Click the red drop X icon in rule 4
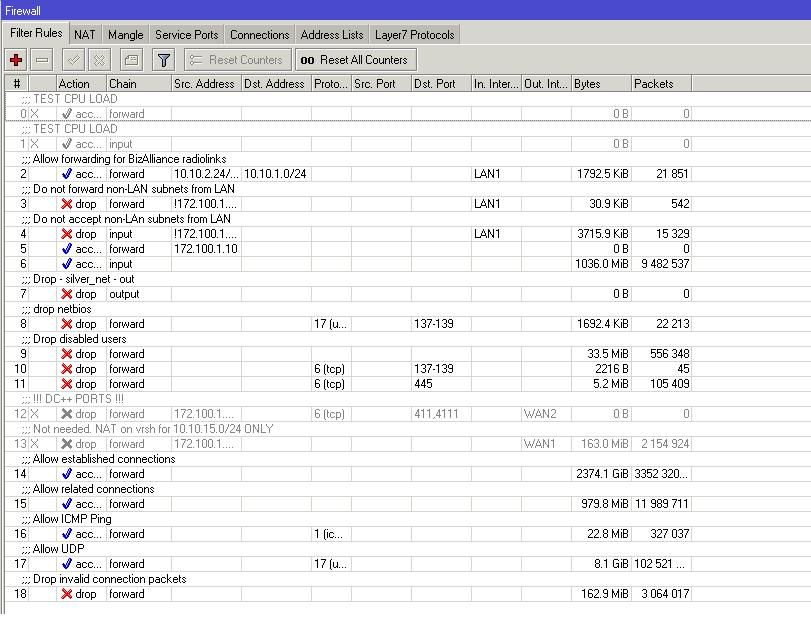Image resolution: width=811 pixels, height=634 pixels. point(67,234)
